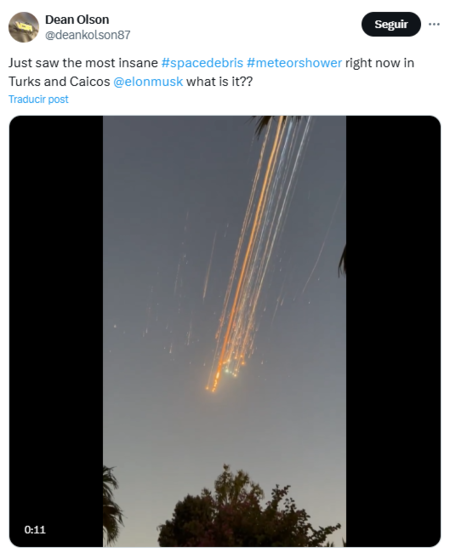Click the text 'right now in'
Viewport: 450px width, 553px height.
[x=379, y=63]
